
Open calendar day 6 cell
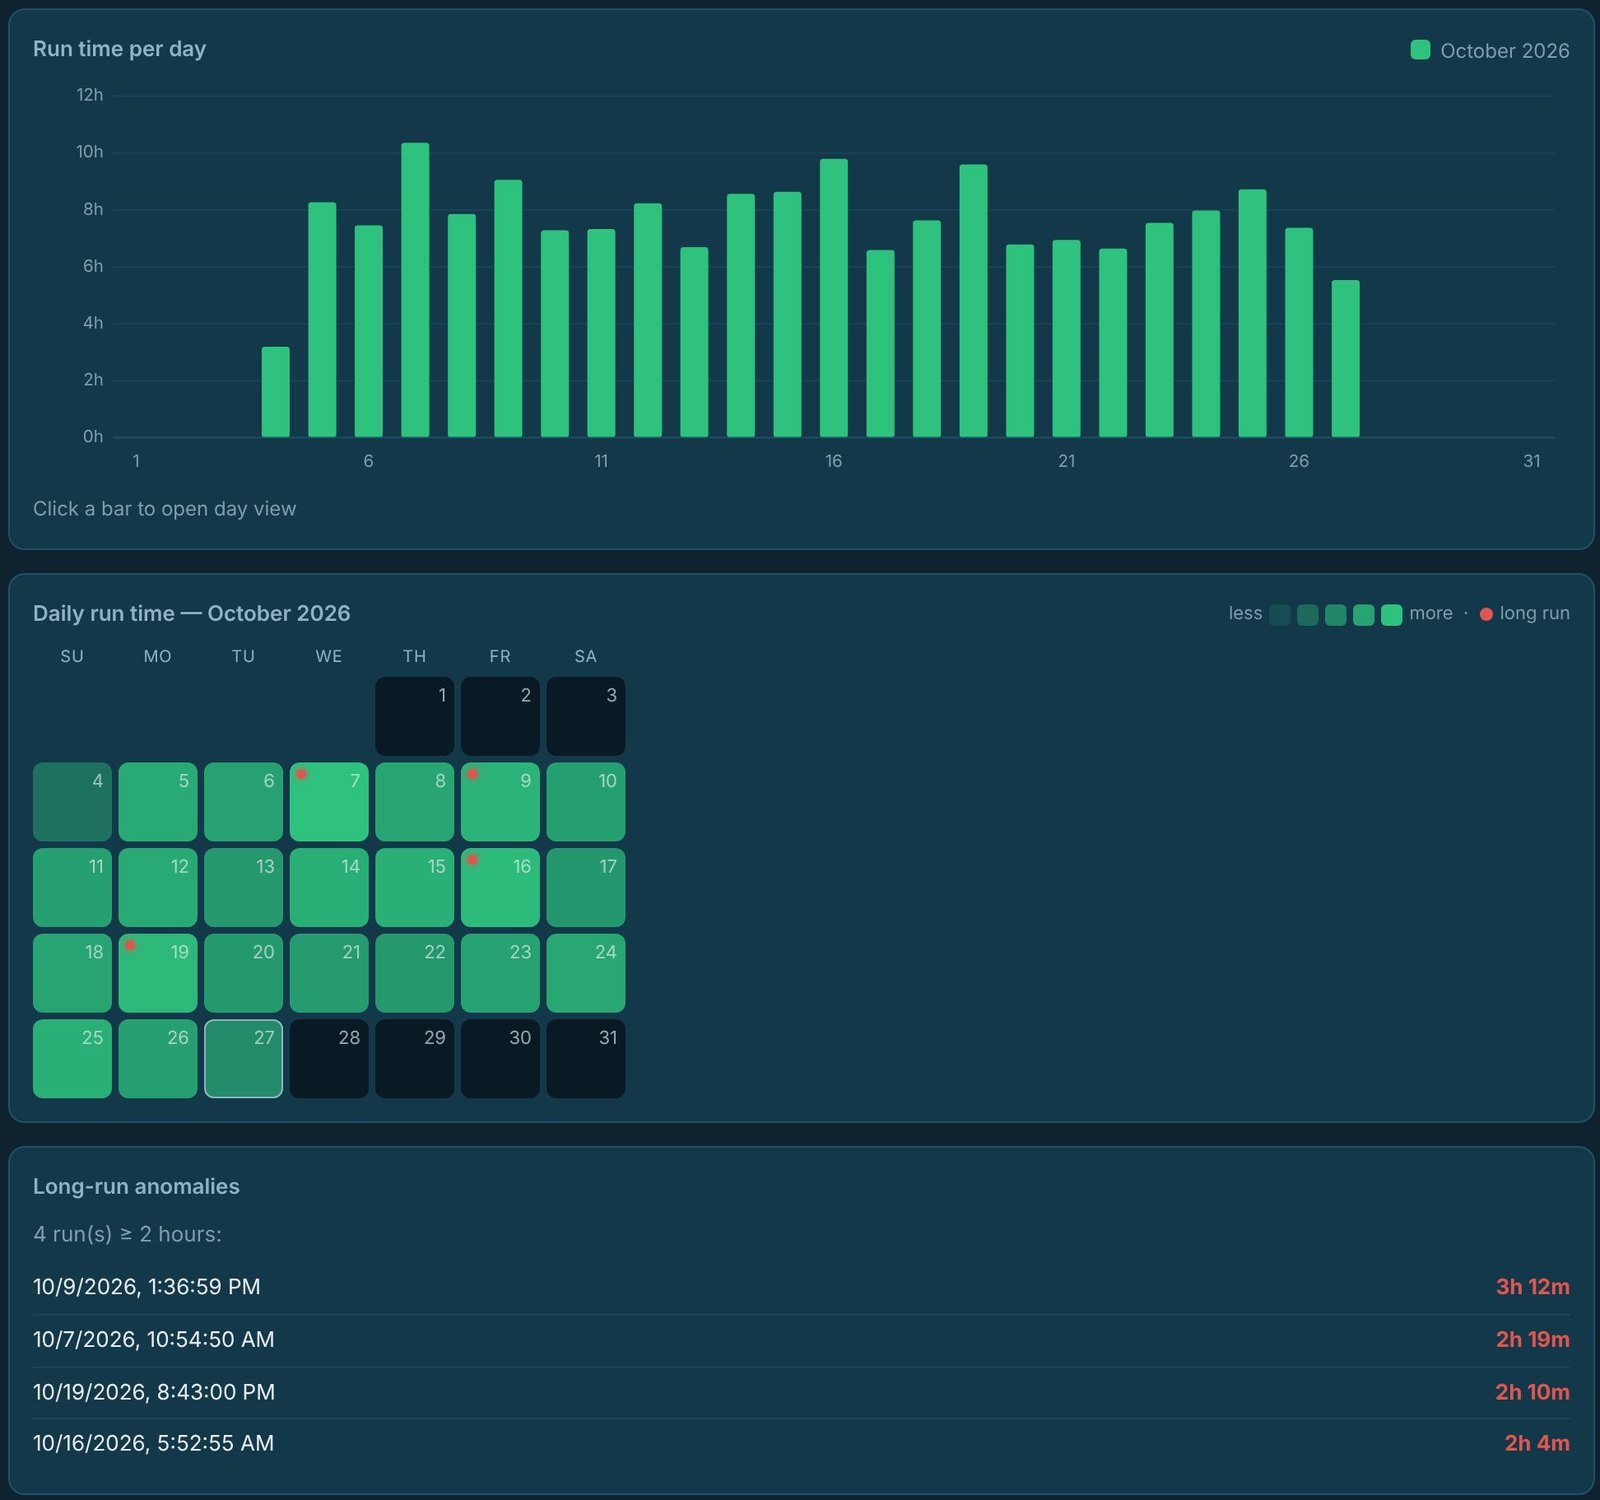pos(243,802)
